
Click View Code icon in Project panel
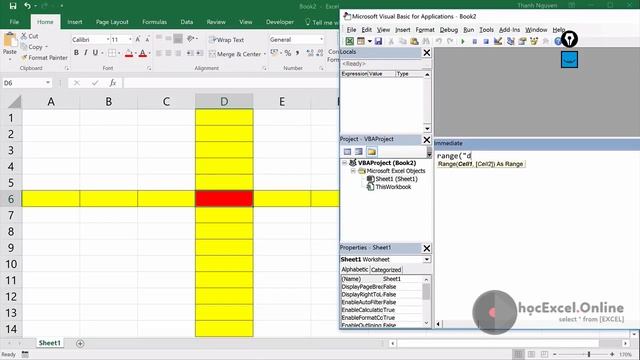[347, 152]
